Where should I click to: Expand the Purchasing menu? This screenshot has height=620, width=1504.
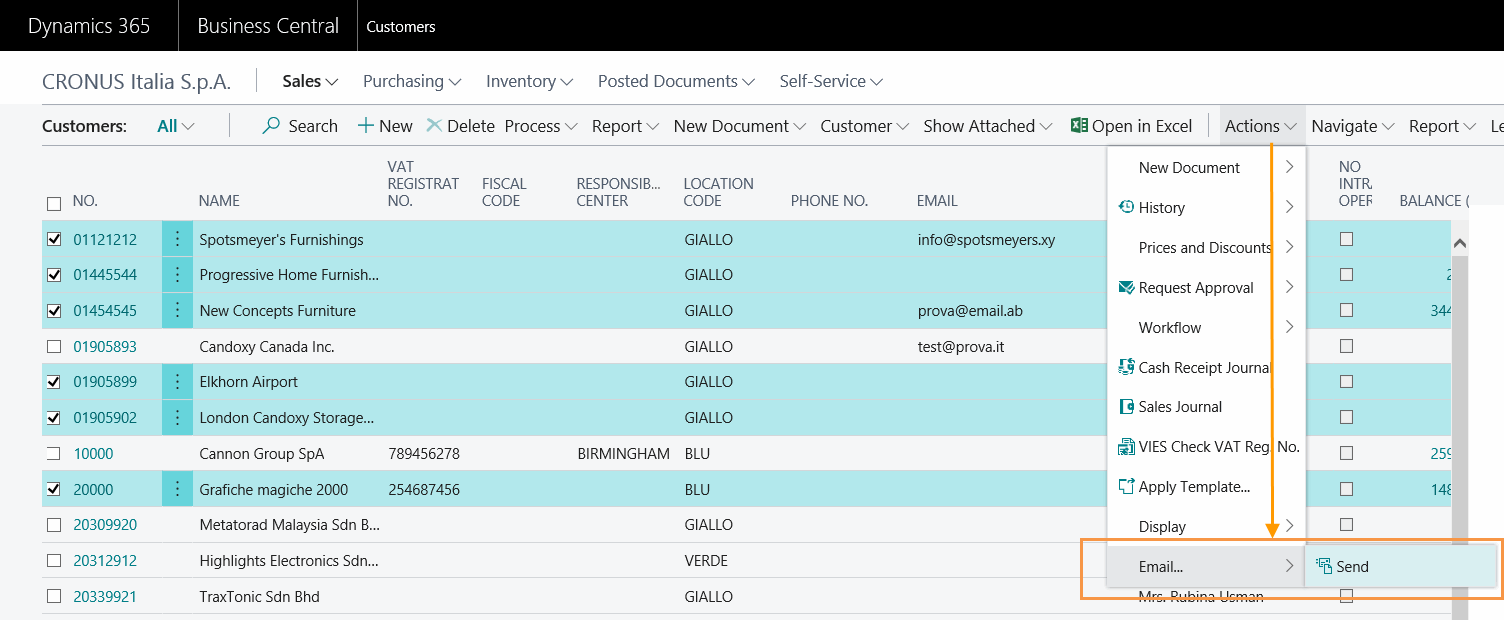coord(412,81)
